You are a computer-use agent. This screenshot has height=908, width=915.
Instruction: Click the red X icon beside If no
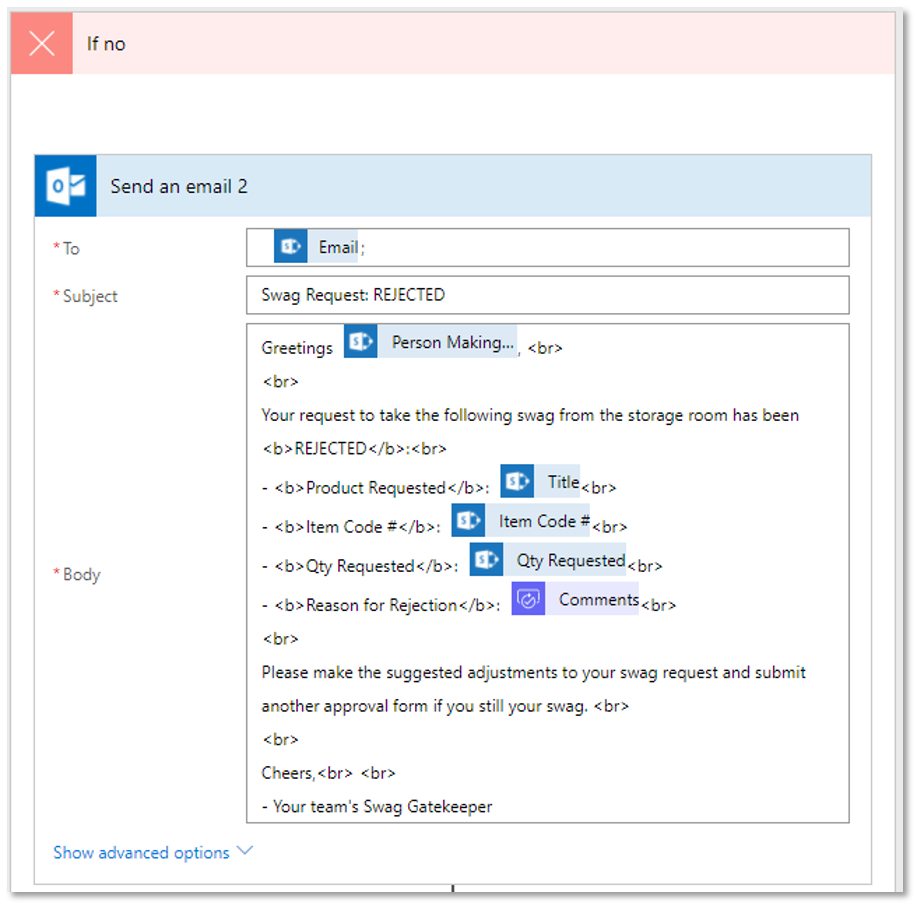(x=42, y=44)
